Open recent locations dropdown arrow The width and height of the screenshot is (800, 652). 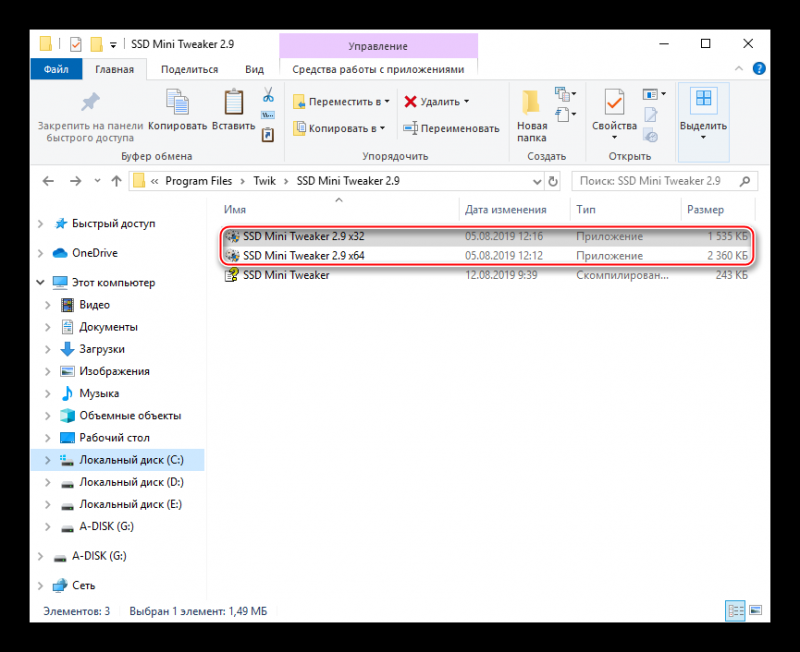97,181
